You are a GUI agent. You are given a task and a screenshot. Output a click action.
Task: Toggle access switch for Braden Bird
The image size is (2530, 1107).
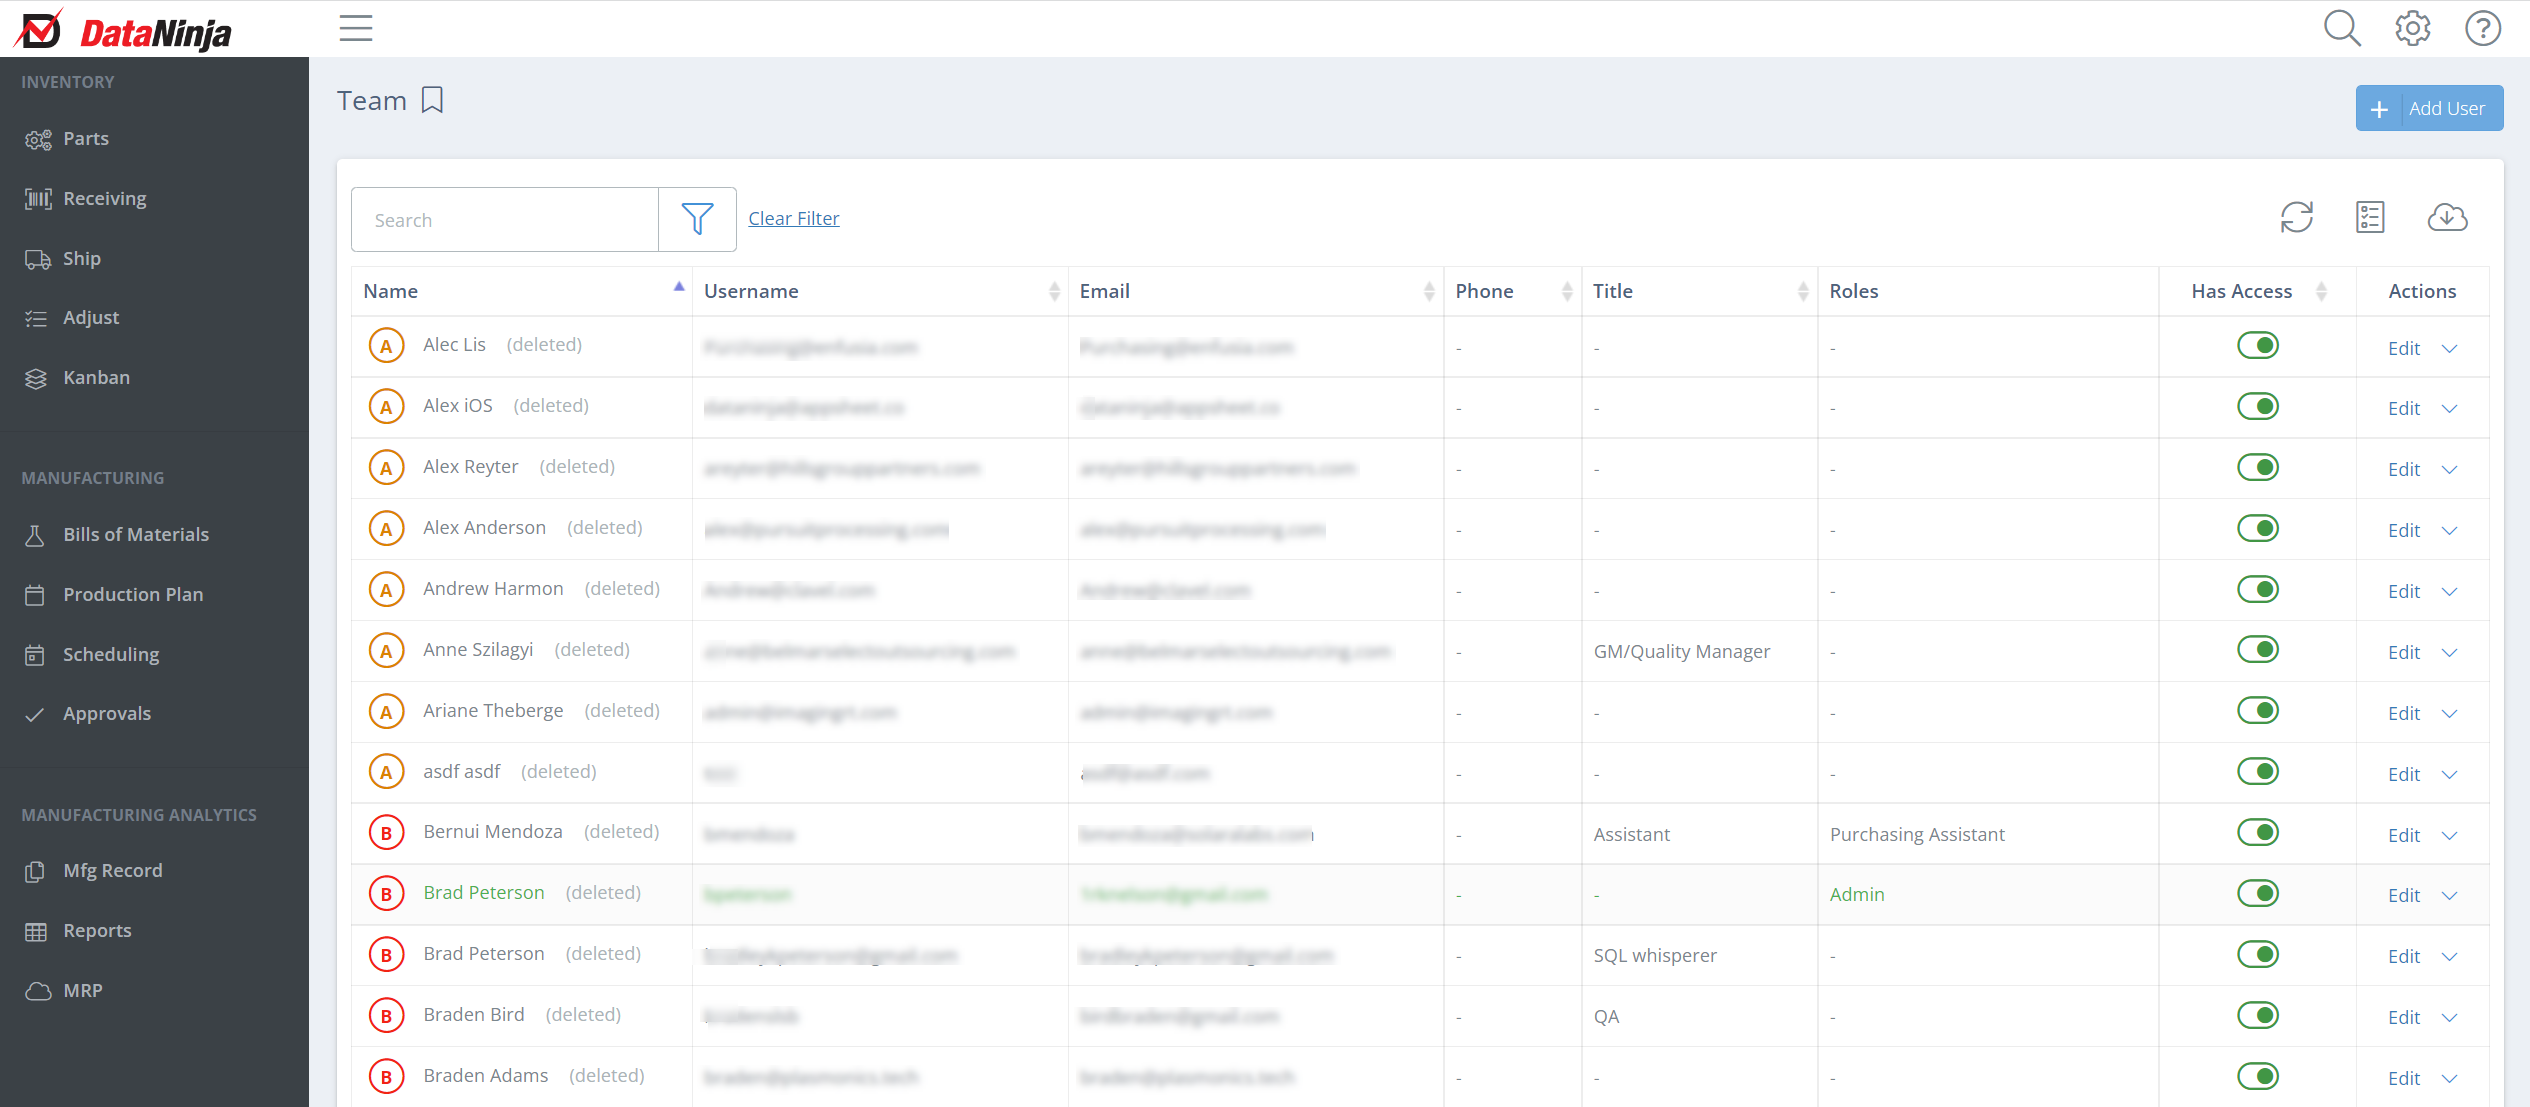2257,1015
